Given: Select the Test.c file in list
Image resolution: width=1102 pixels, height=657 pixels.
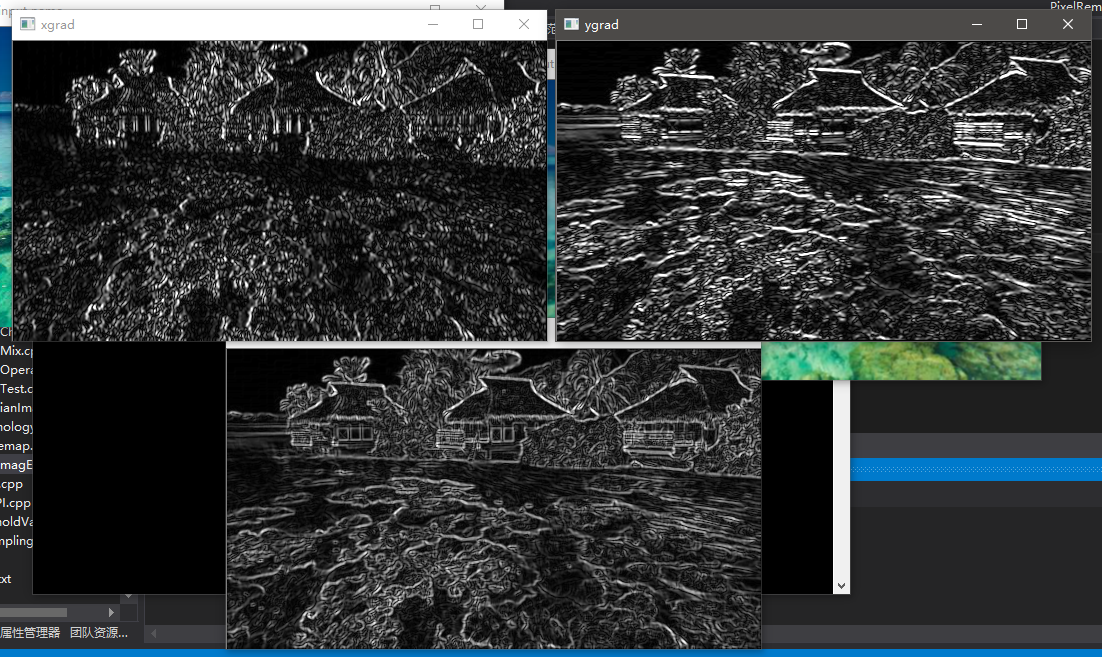Looking at the screenshot, I should point(16,389).
